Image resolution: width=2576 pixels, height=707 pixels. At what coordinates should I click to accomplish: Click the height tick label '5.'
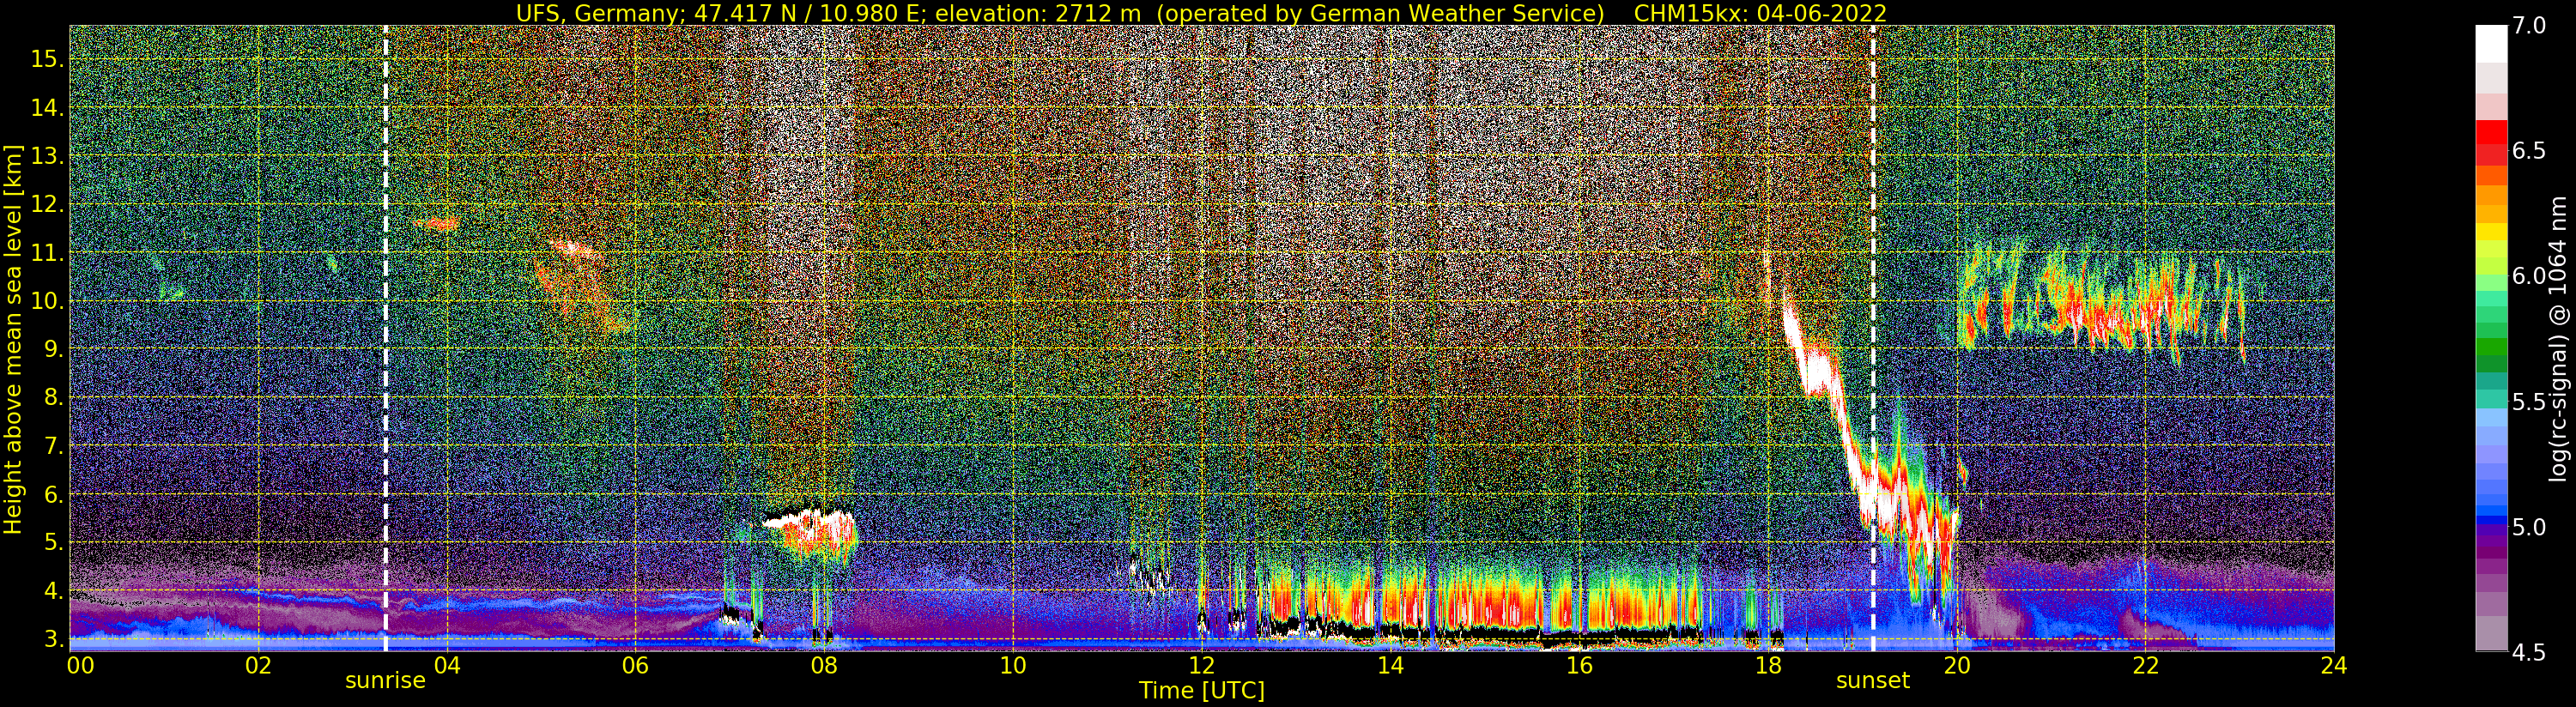point(54,543)
